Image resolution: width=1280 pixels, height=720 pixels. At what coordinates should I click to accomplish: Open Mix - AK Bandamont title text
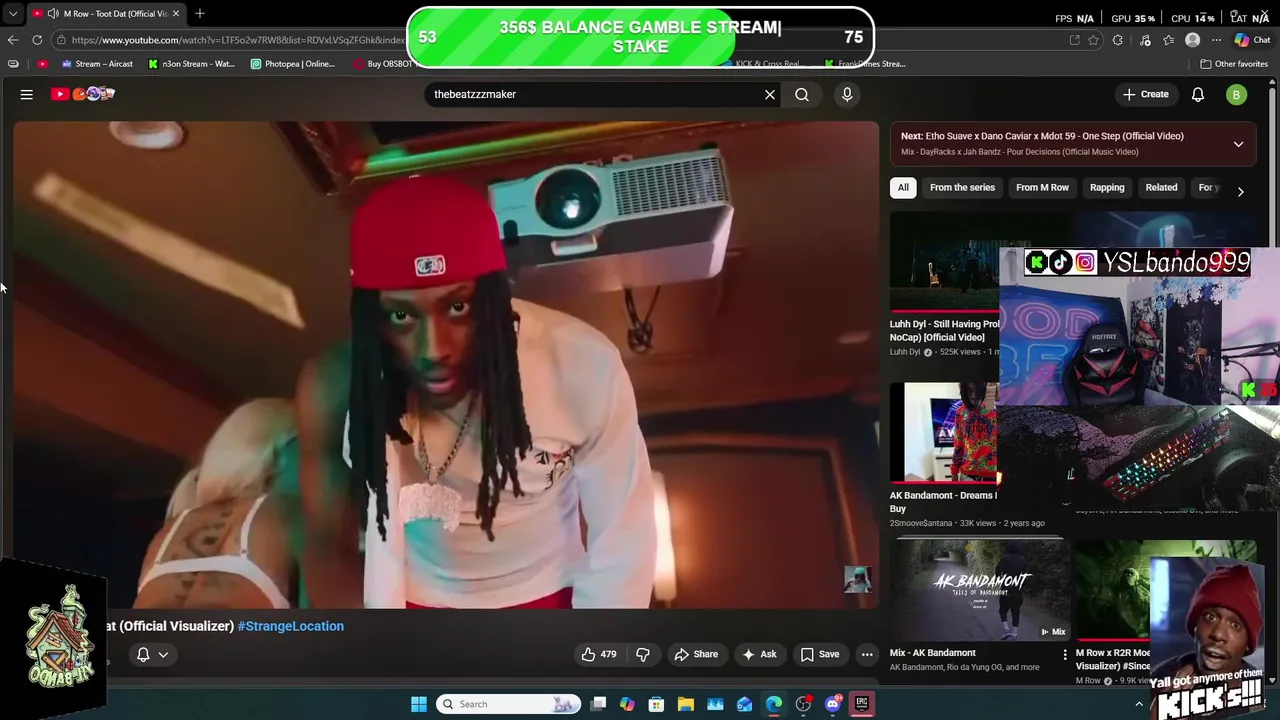[x=933, y=653]
